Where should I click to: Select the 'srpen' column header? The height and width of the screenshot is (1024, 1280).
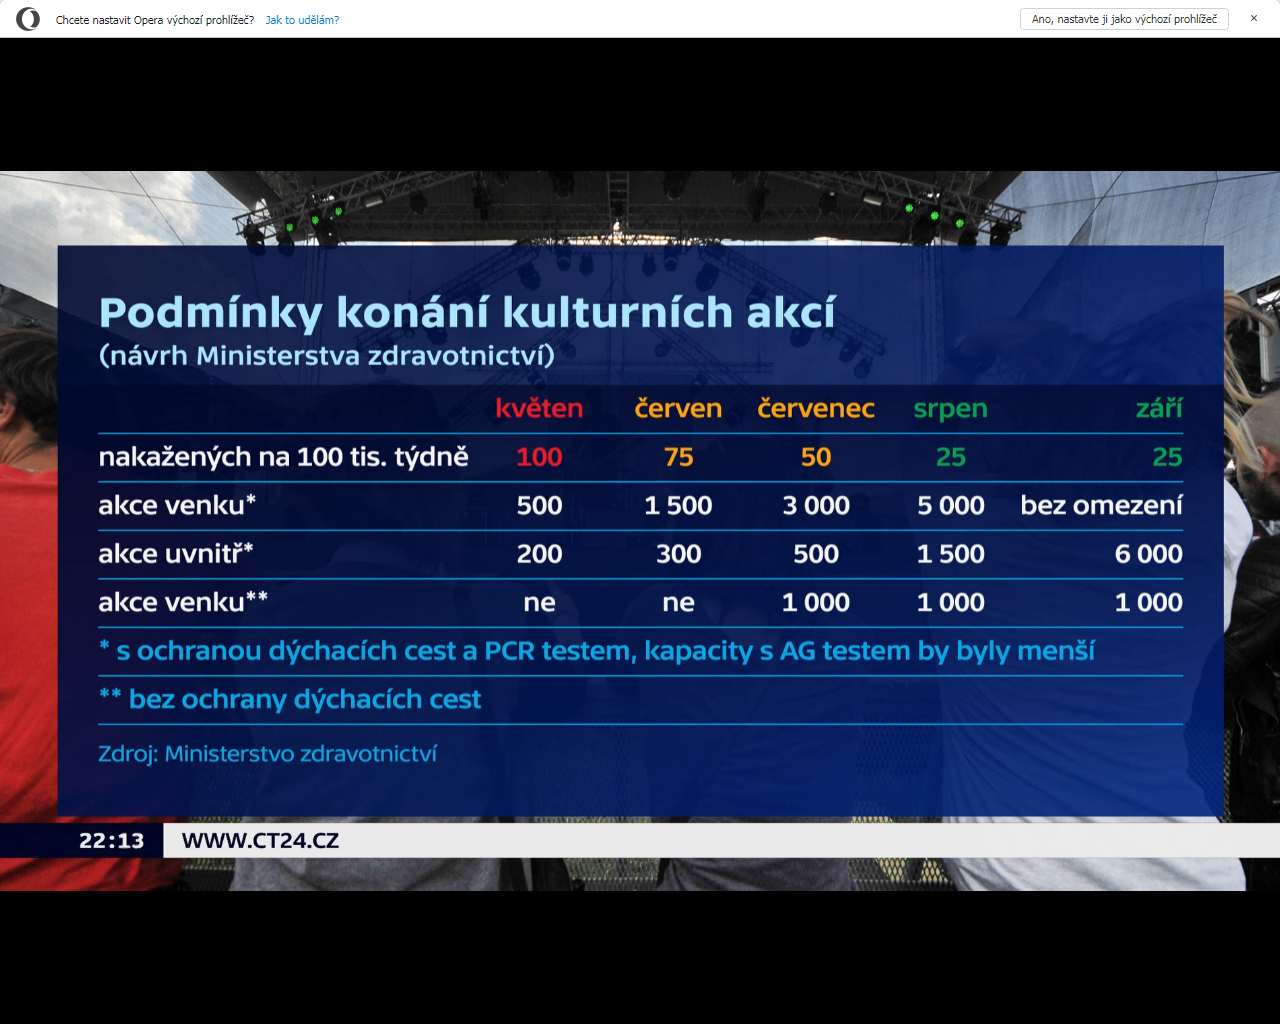click(x=950, y=409)
